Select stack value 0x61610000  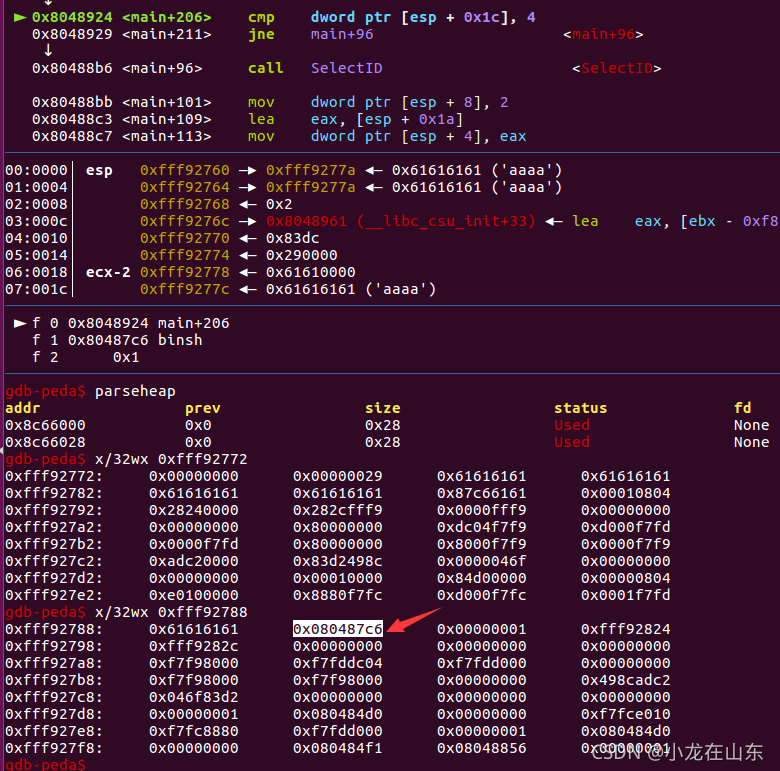310,272
